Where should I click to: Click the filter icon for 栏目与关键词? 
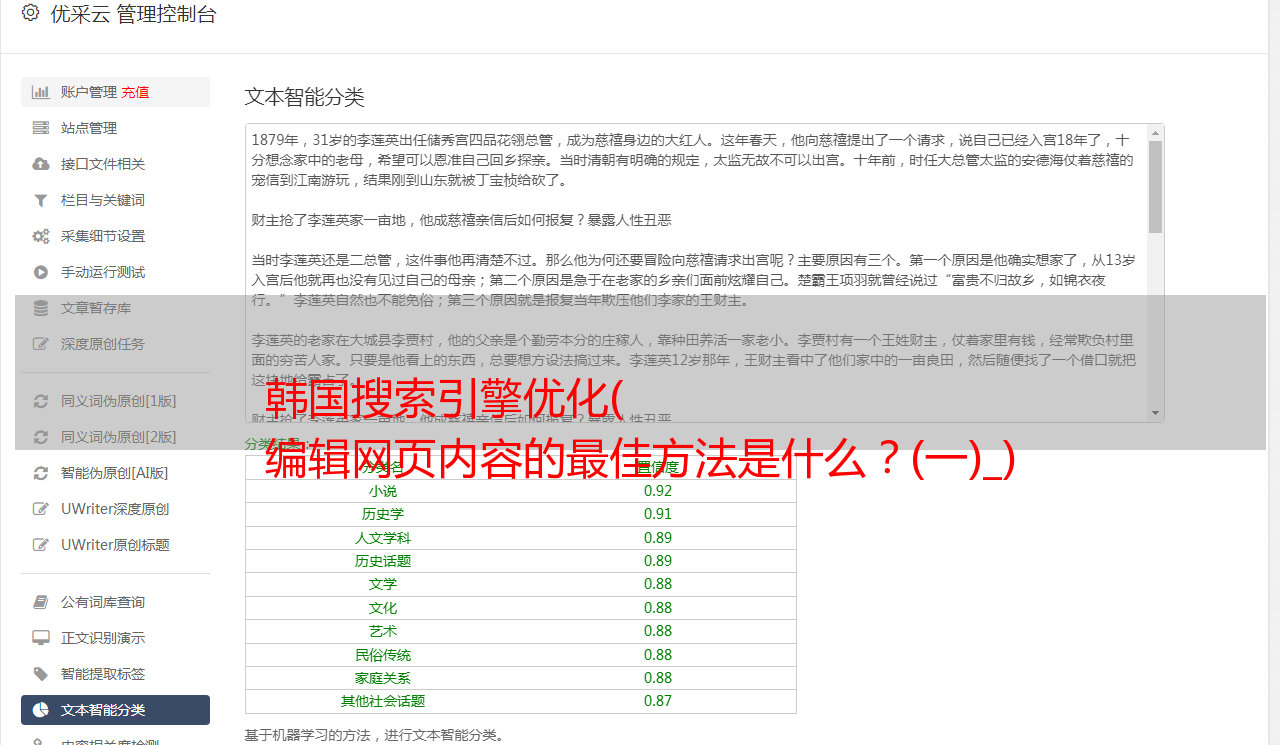click(41, 200)
